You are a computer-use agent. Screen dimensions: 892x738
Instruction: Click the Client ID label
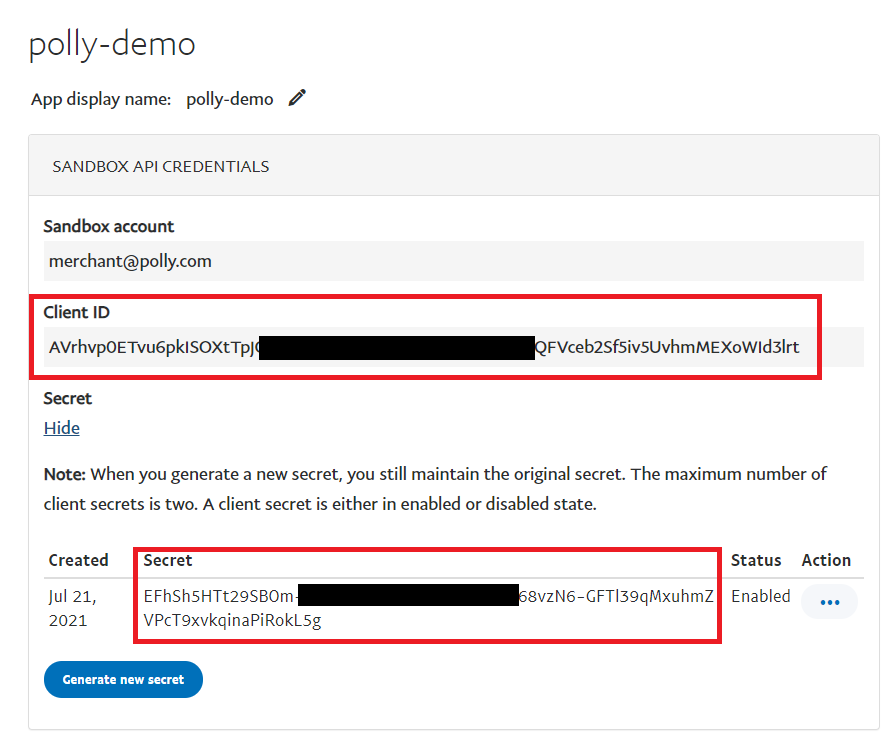(x=77, y=313)
